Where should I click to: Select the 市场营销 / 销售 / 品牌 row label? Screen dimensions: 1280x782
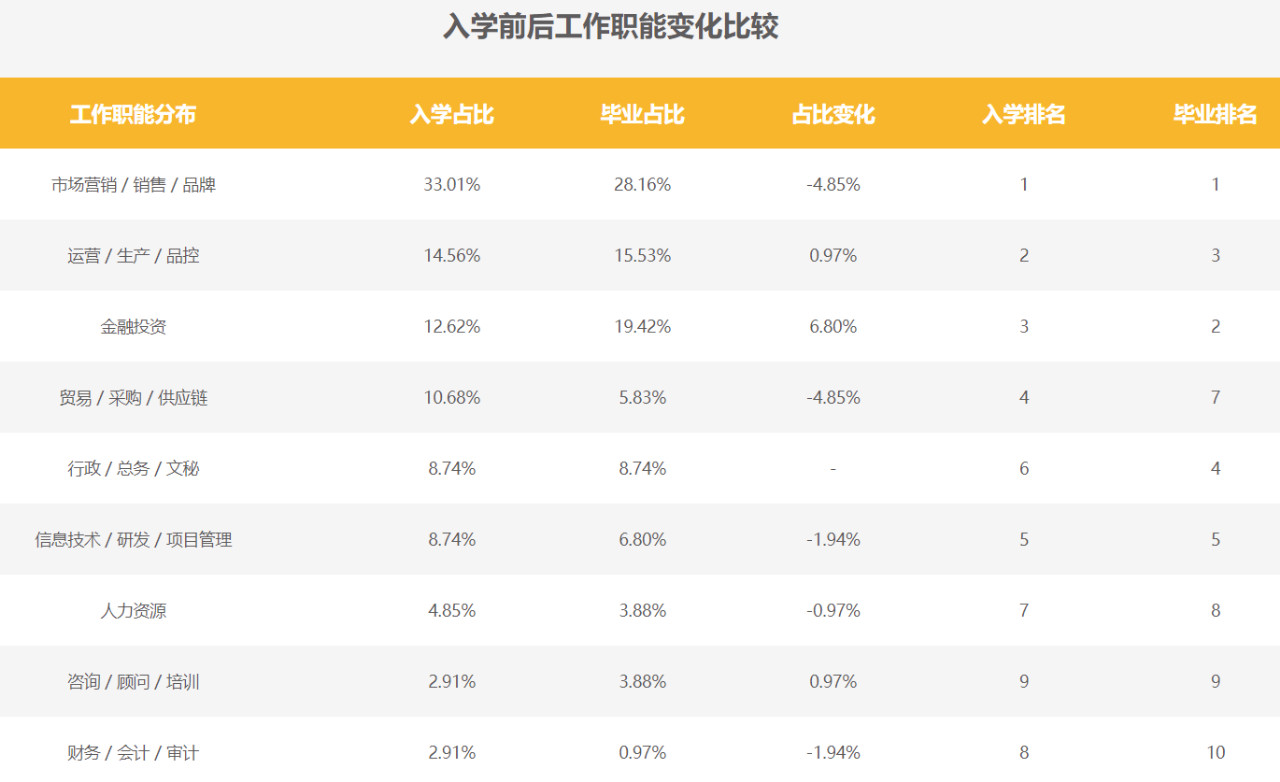coord(133,185)
